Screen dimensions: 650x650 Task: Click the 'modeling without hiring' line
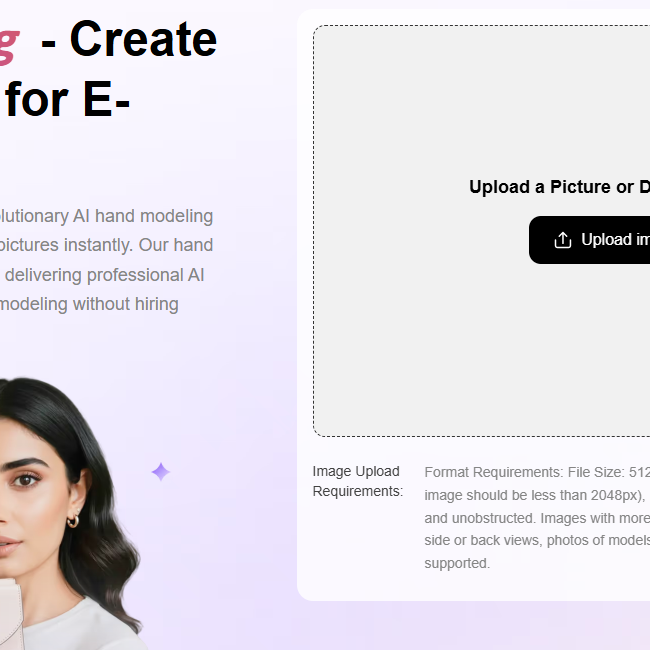[89, 304]
